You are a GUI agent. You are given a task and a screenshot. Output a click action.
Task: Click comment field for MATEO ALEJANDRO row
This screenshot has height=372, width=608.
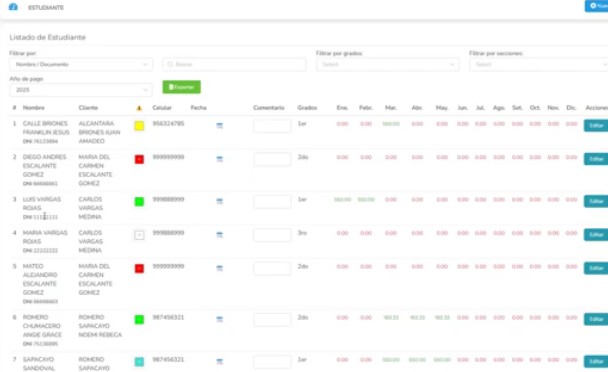click(x=272, y=268)
